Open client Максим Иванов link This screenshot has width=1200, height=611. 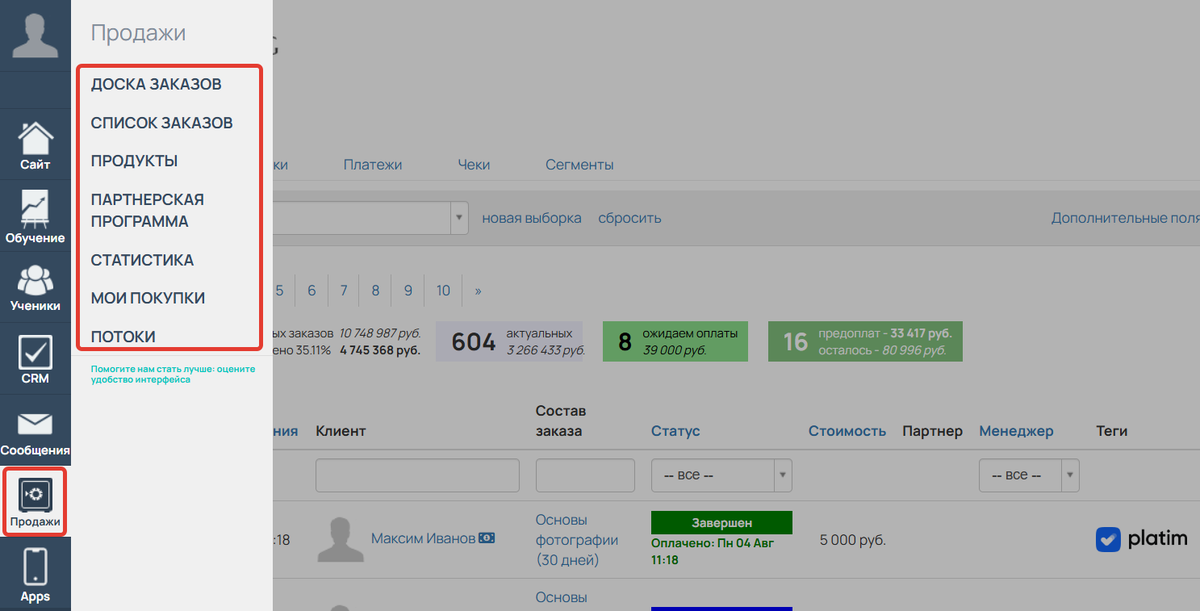coord(423,539)
